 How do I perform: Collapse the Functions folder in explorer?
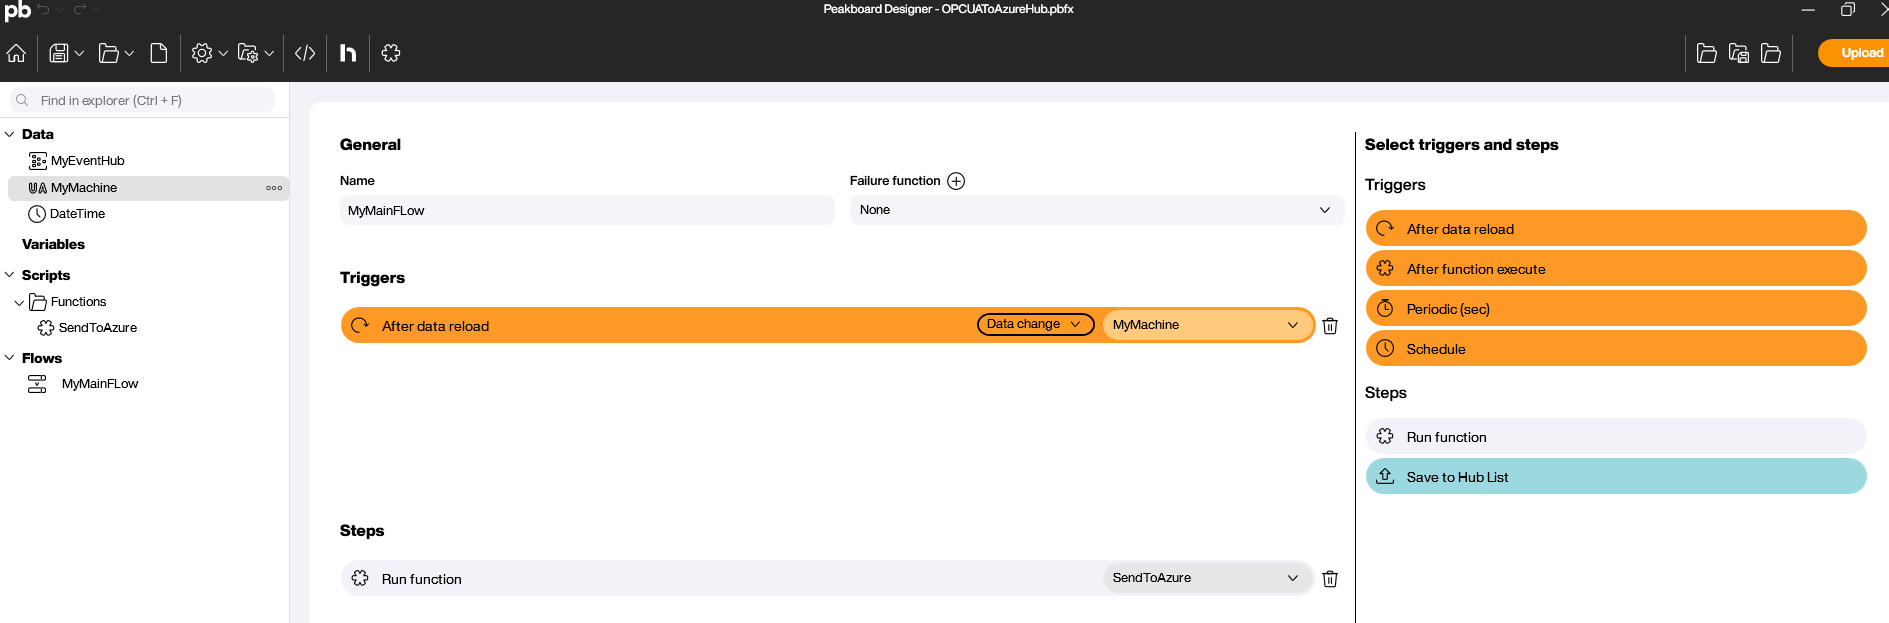coord(19,302)
